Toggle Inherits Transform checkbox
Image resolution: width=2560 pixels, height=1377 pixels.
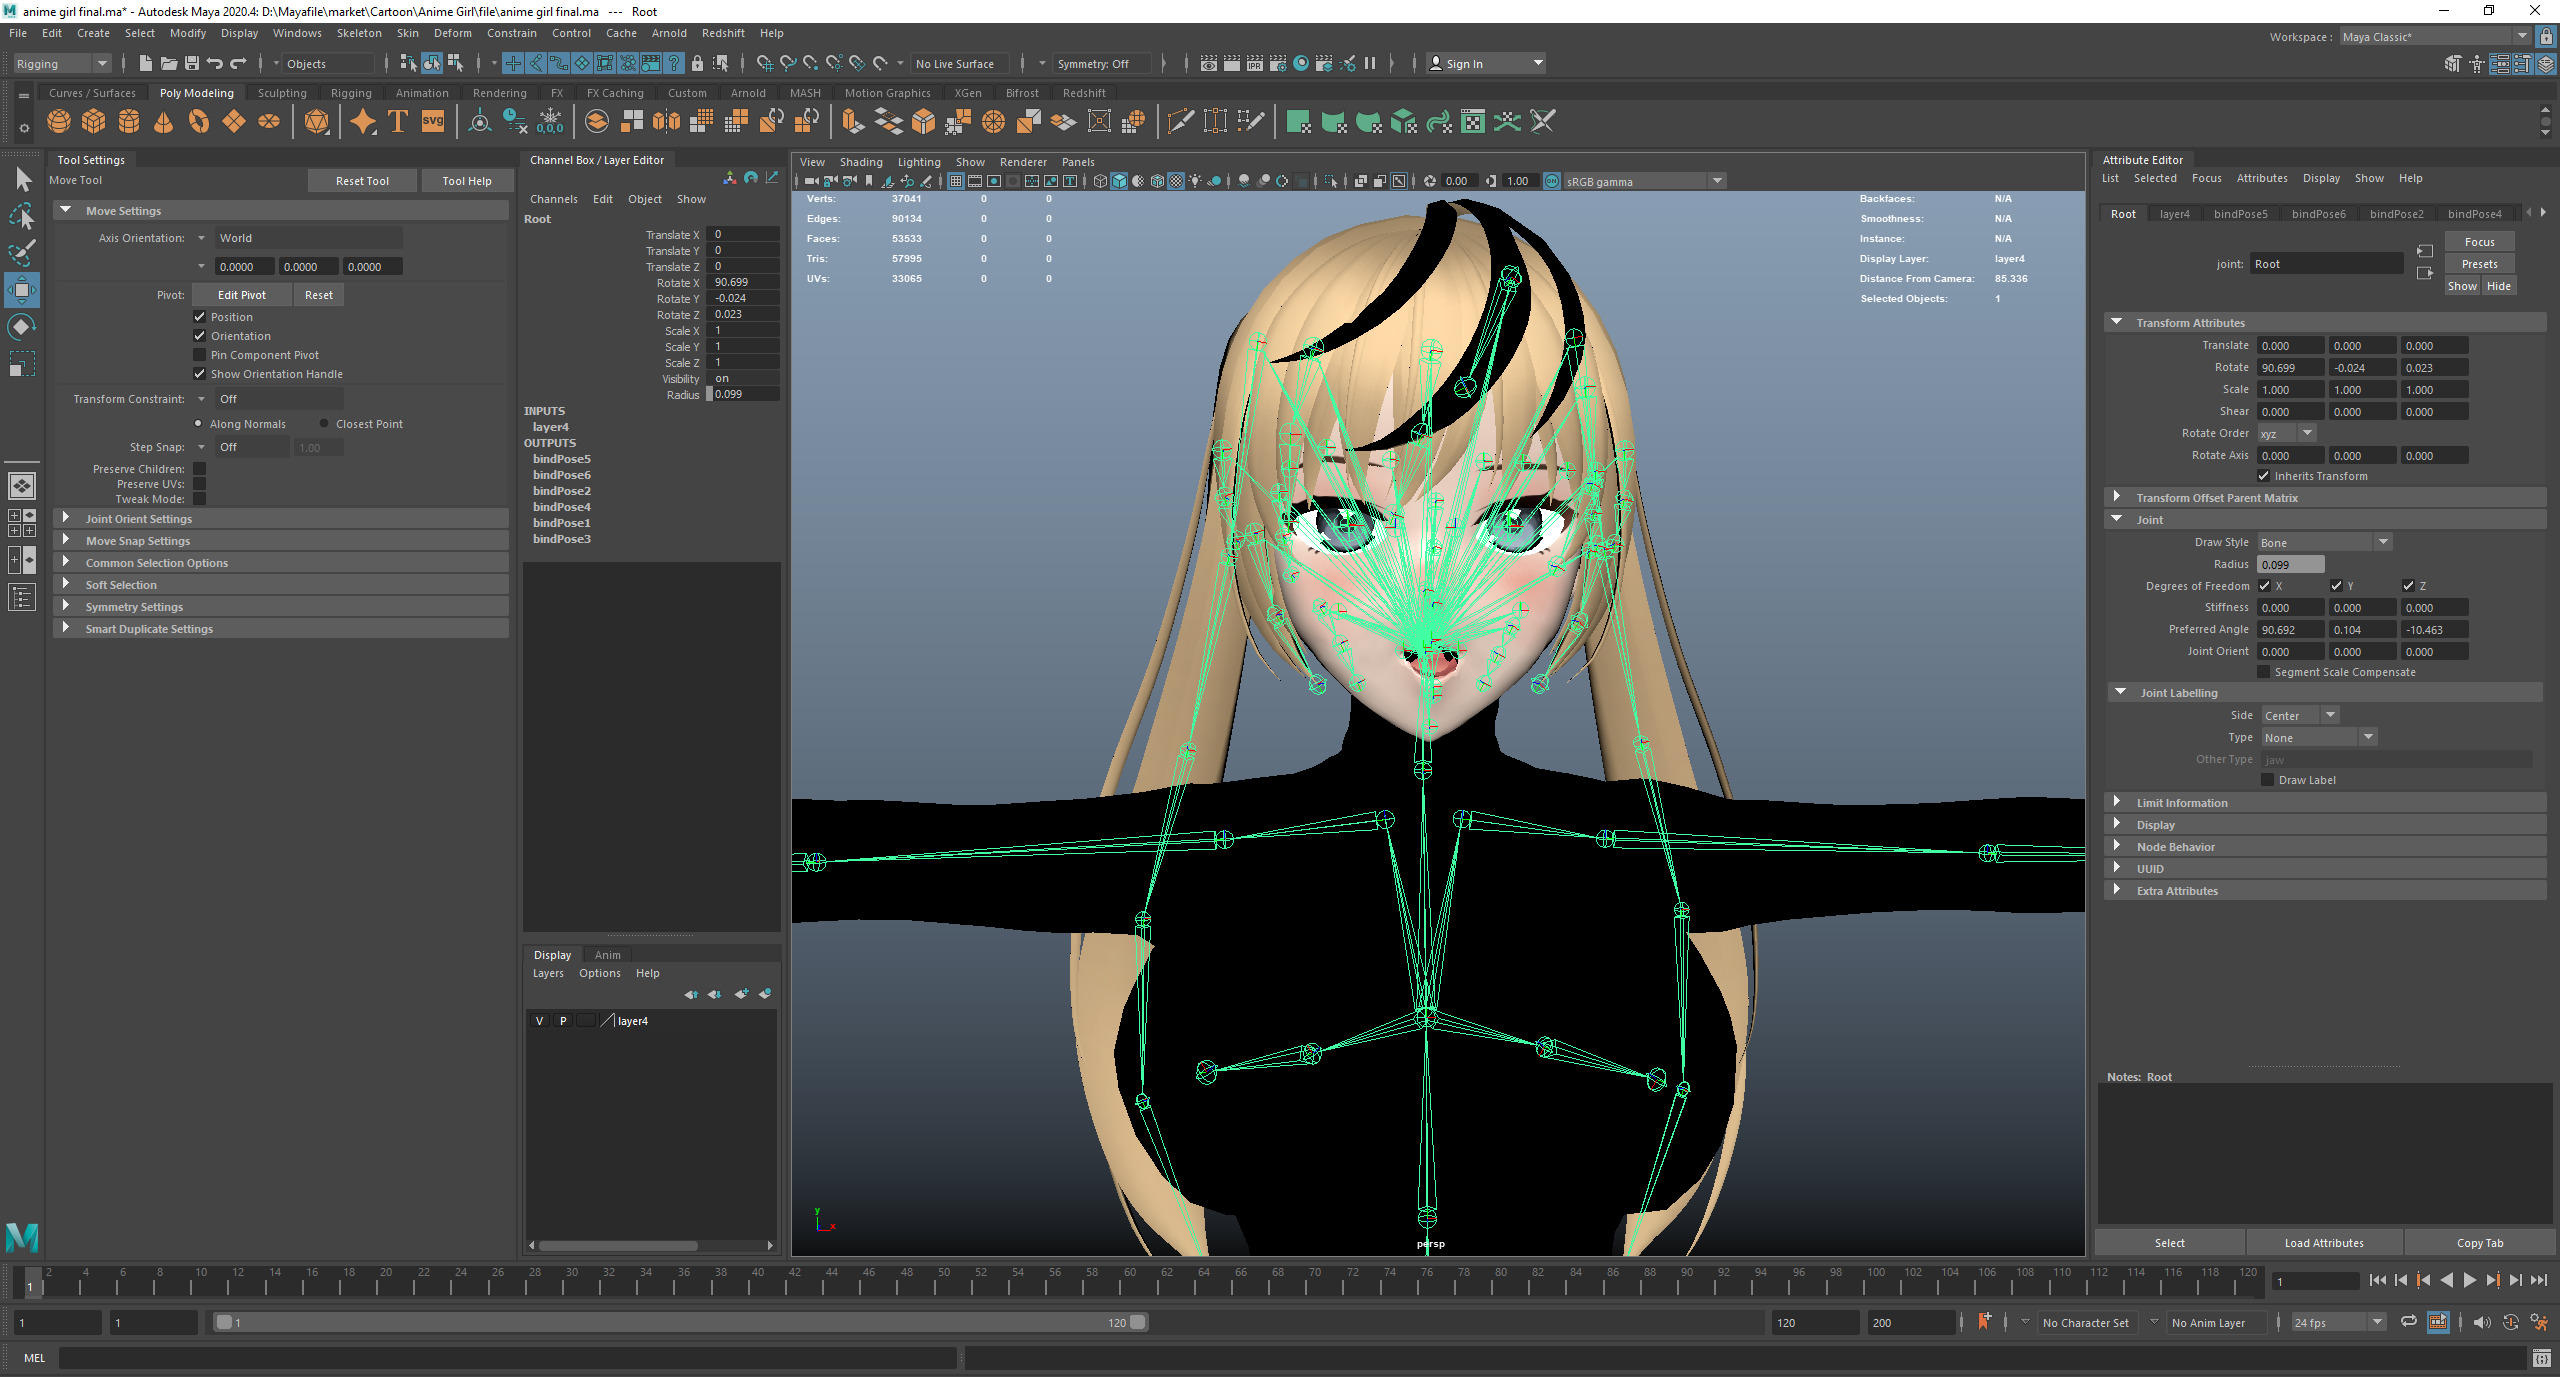click(2264, 476)
